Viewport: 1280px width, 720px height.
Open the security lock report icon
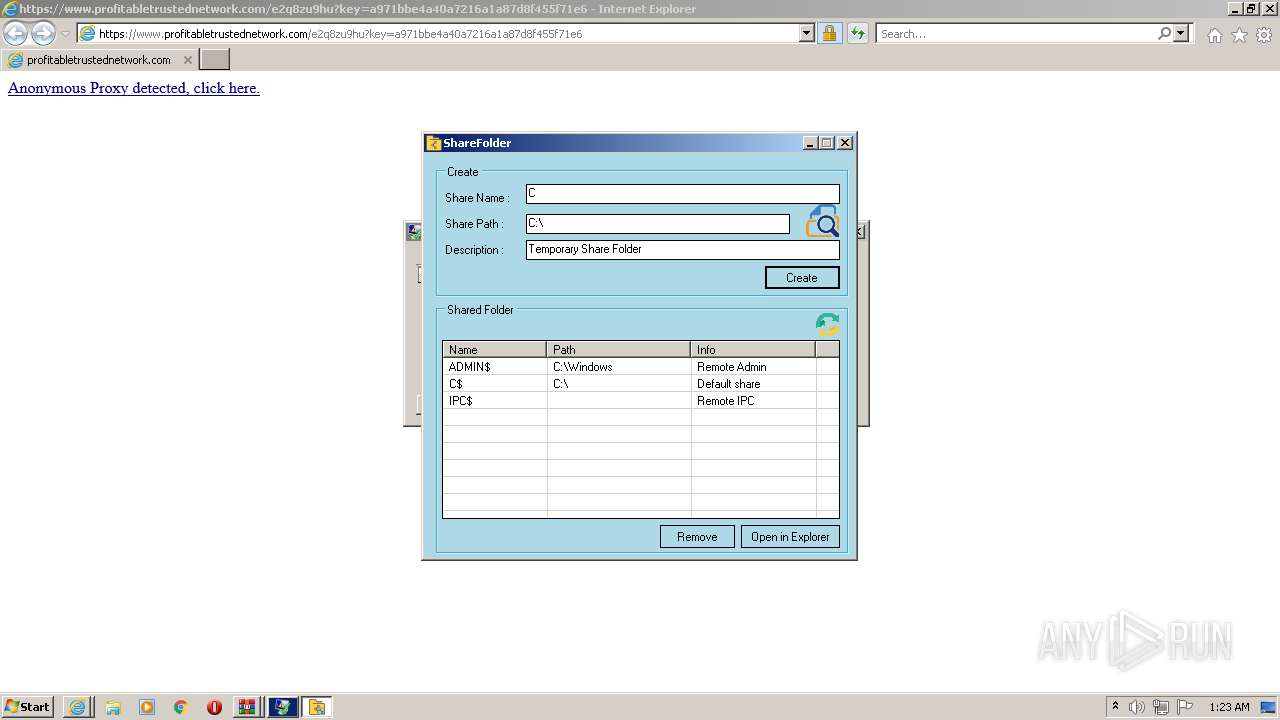pos(829,33)
